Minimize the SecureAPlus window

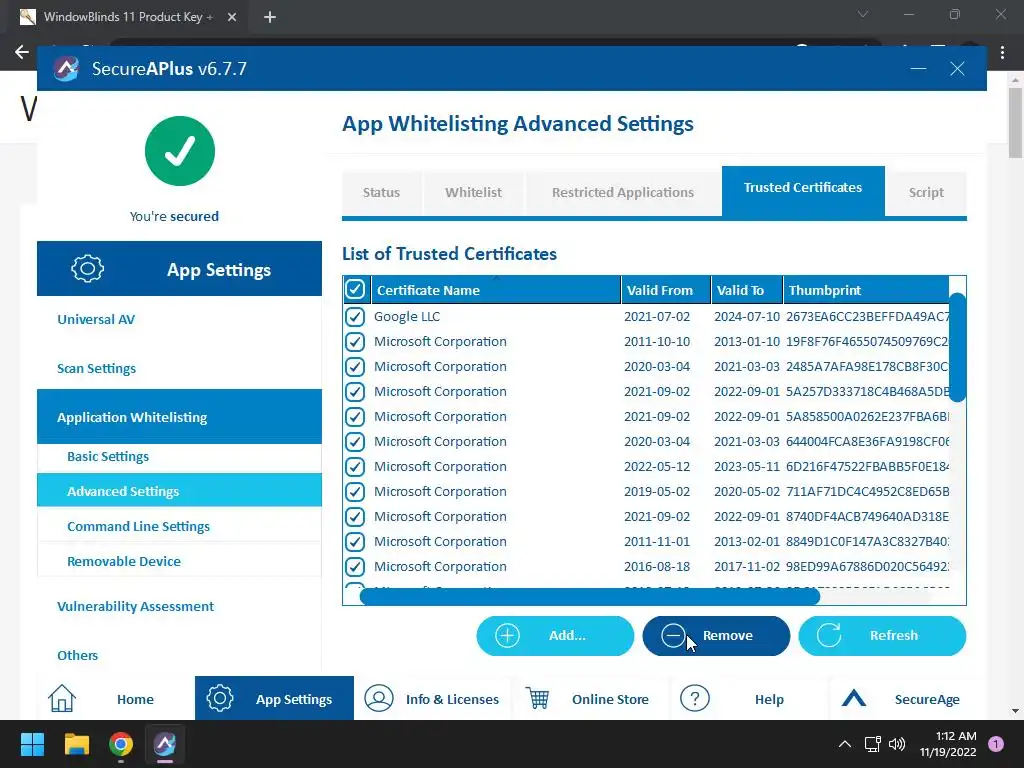click(x=918, y=69)
